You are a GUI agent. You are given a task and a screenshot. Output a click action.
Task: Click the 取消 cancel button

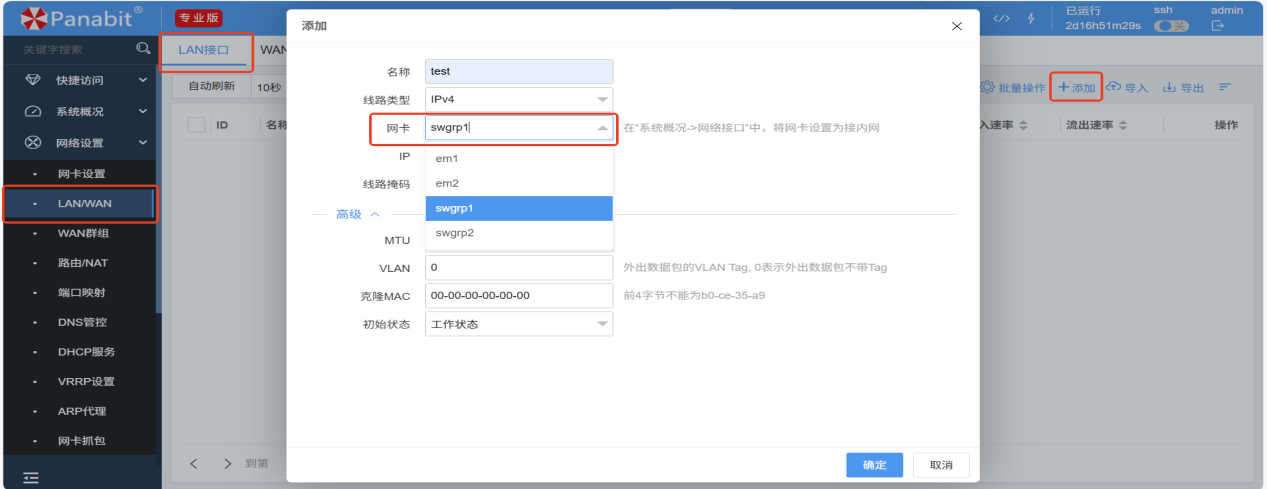(x=941, y=465)
